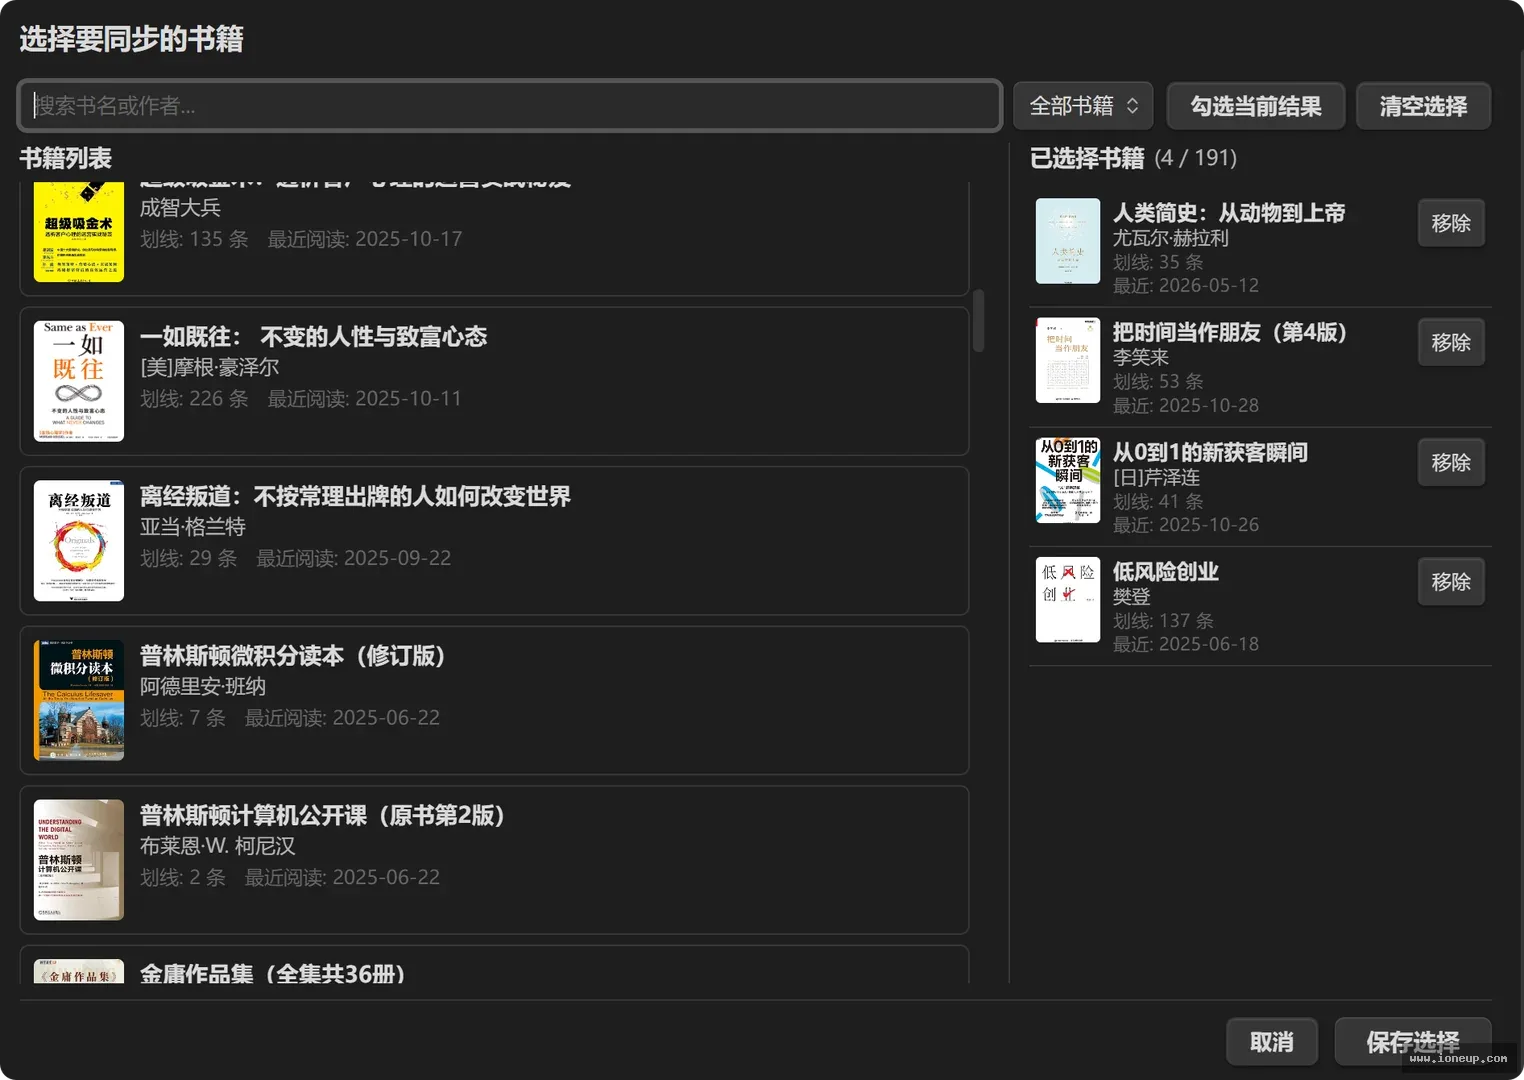Click the title 人类简史：从动物到上帝 in the selected list
The height and width of the screenshot is (1080, 1524).
pos(1229,213)
